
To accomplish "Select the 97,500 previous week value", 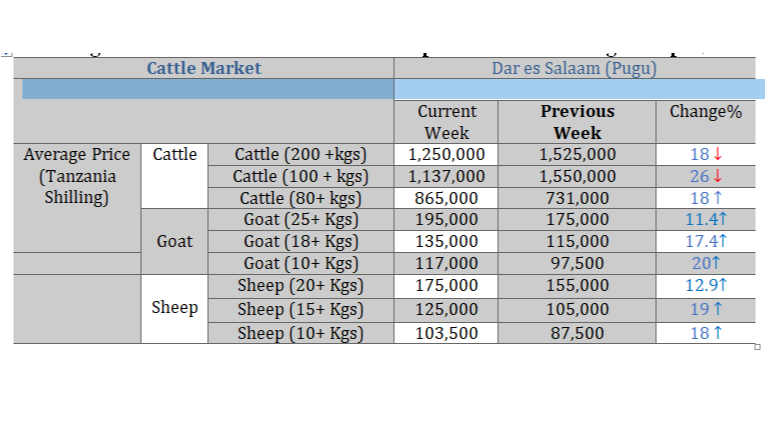I will click(577, 263).
